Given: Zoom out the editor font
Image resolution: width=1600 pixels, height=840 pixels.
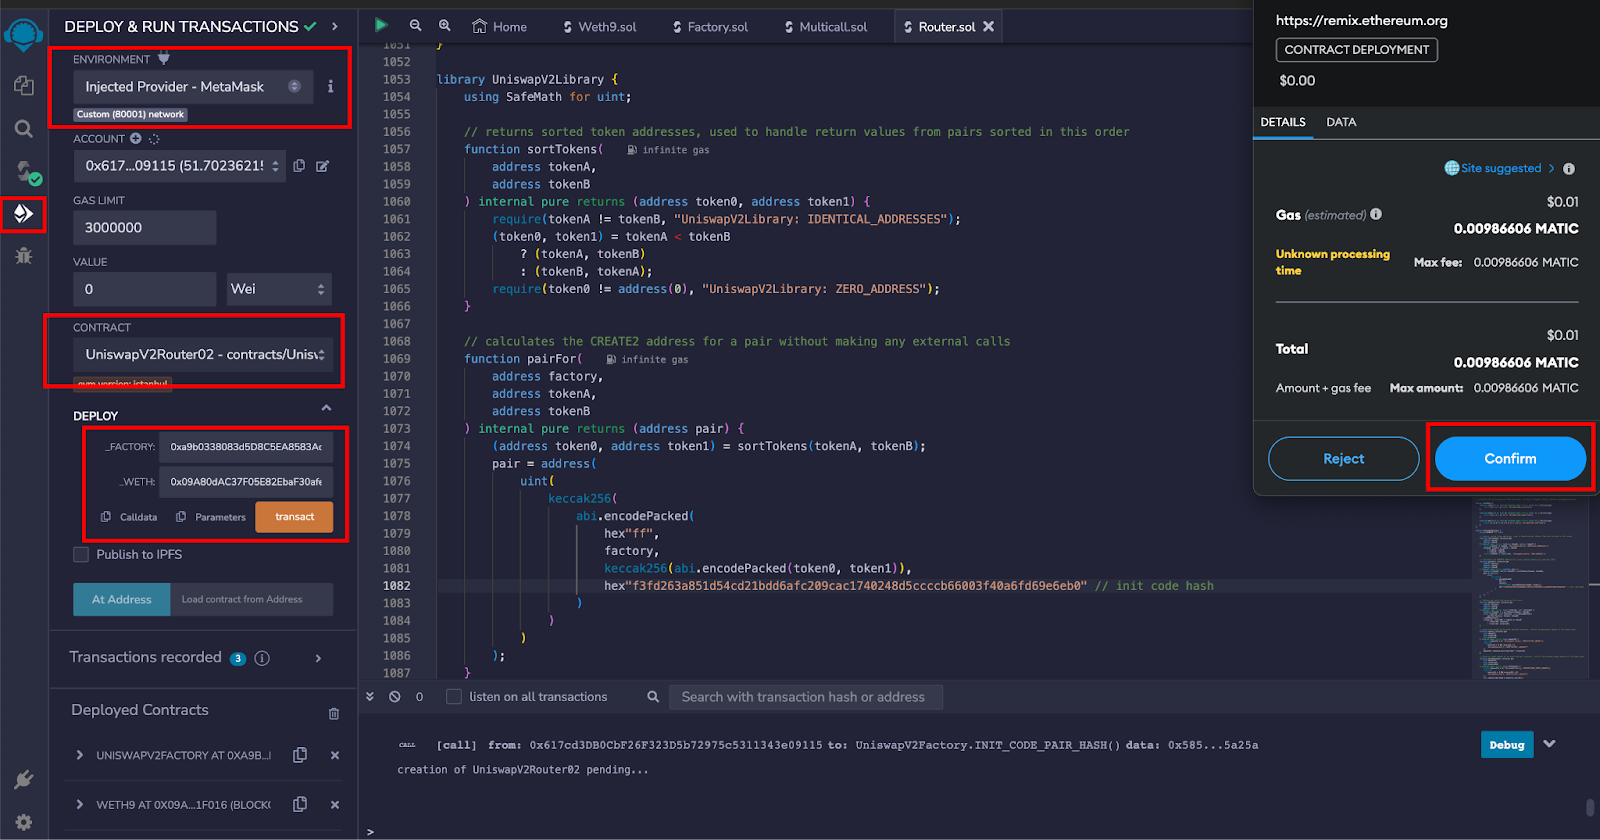Looking at the screenshot, I should [415, 26].
